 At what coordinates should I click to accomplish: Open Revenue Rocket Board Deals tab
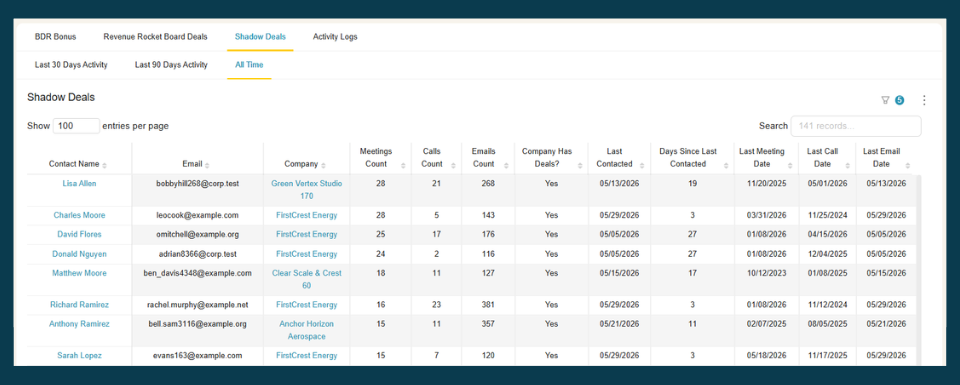pyautogui.click(x=156, y=37)
